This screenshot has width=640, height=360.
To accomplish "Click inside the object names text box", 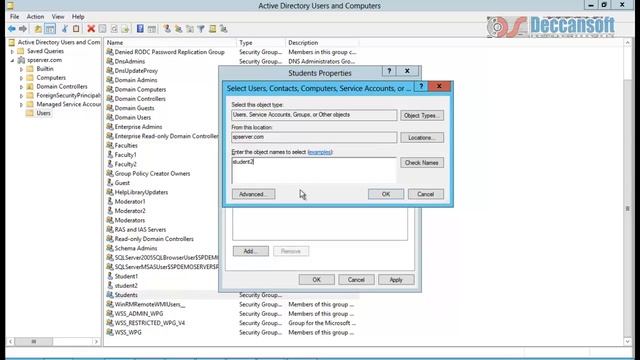I will pyautogui.click(x=314, y=170).
